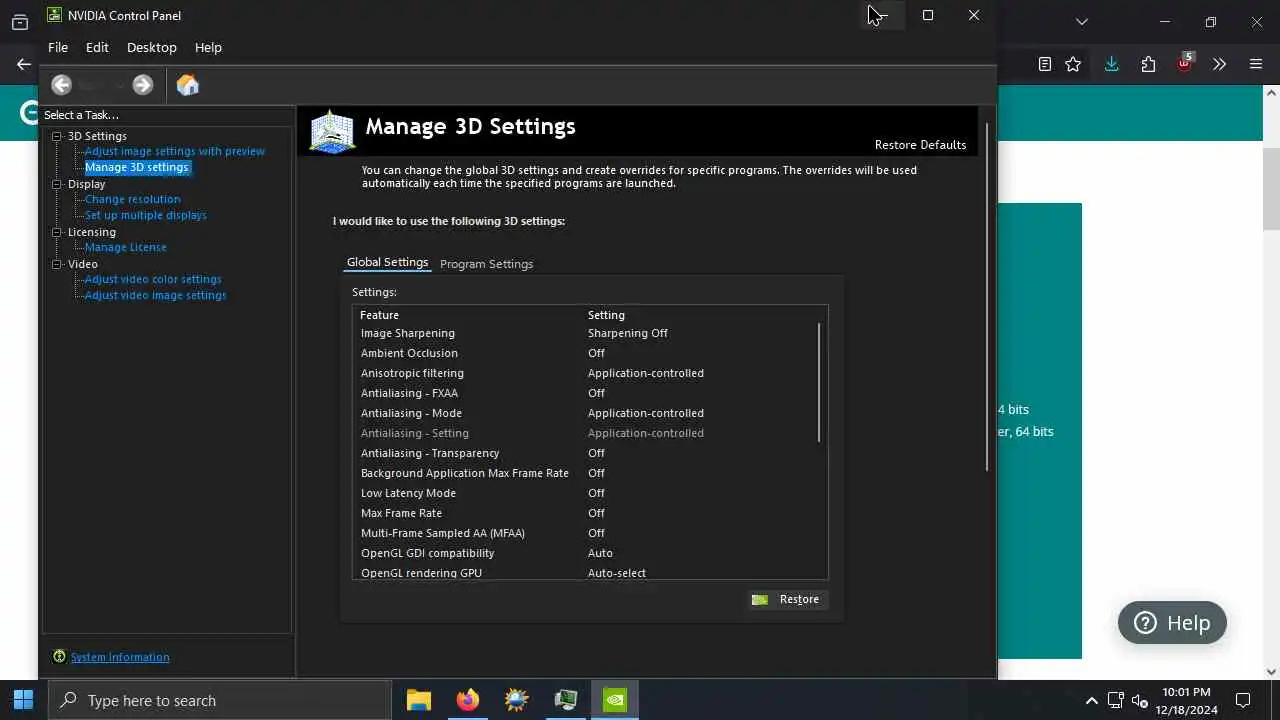
Task: Open Set up multiple displays task
Action: (x=146, y=215)
